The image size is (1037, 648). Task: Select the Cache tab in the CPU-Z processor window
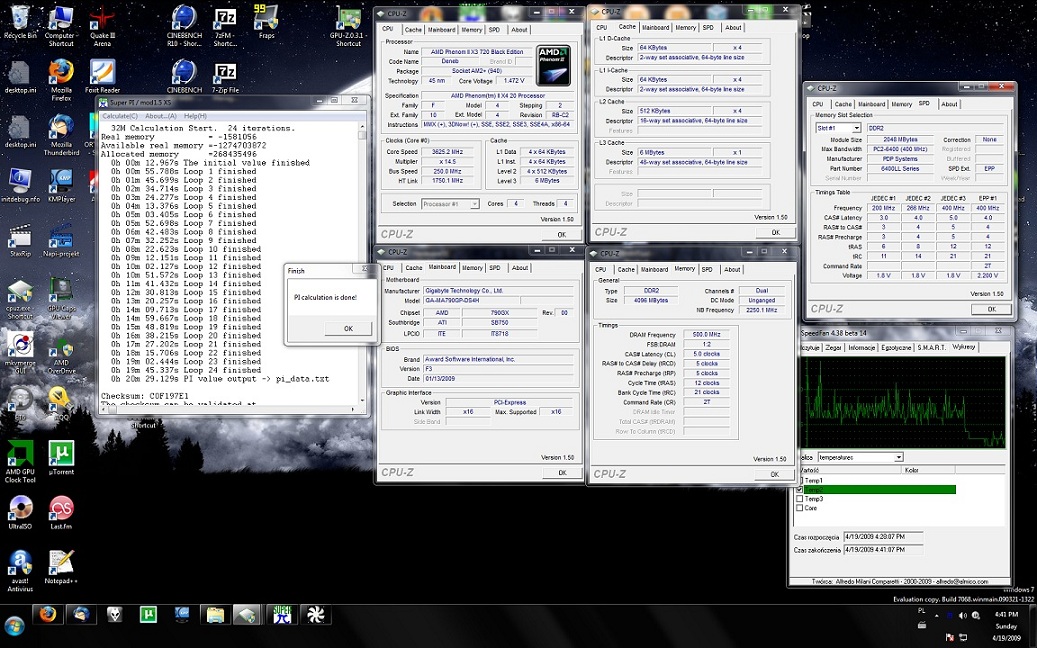413,30
